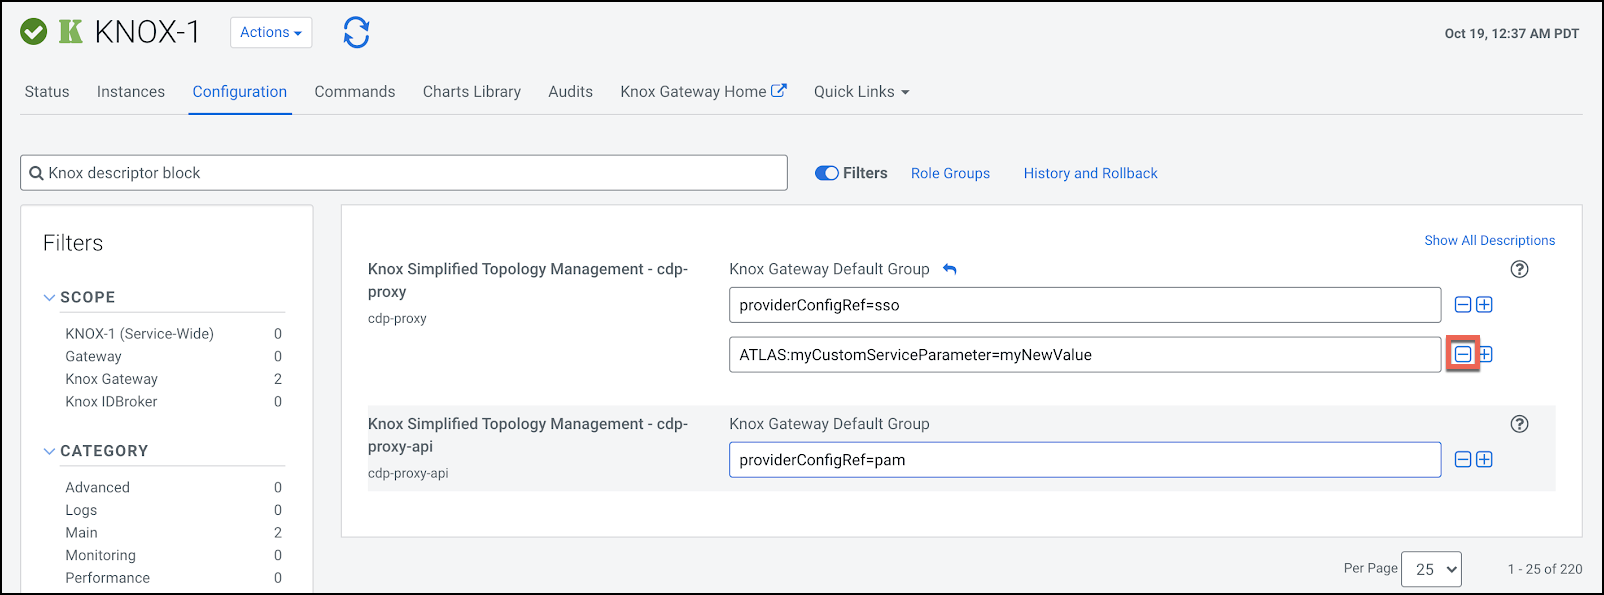1604x595 pixels.
Task: Remove the providerConfigRef=pam entry
Action: (x=1463, y=460)
